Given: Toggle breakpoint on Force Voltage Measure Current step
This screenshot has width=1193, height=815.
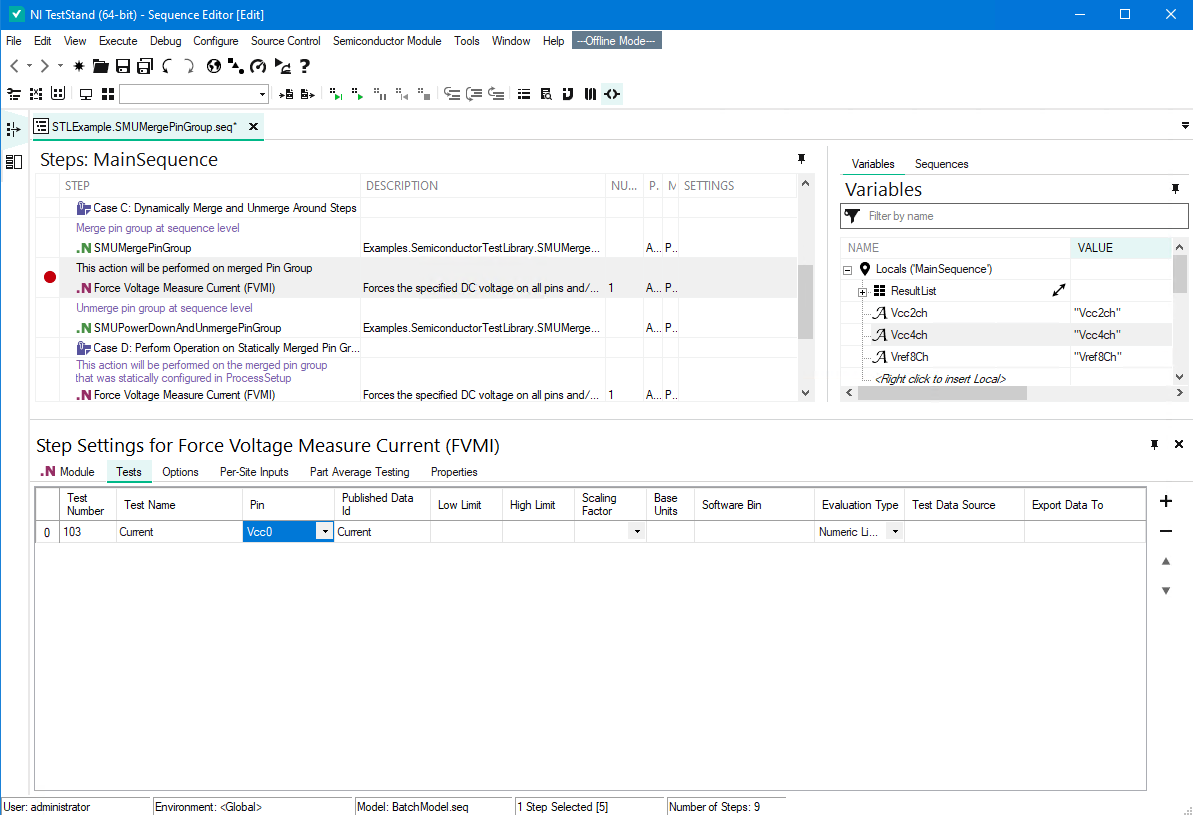Looking at the screenshot, I should point(50,278).
